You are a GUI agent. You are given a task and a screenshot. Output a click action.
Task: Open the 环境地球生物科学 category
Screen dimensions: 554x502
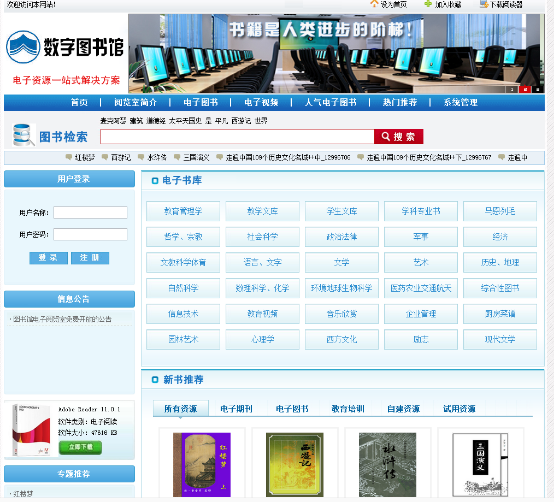click(342, 288)
